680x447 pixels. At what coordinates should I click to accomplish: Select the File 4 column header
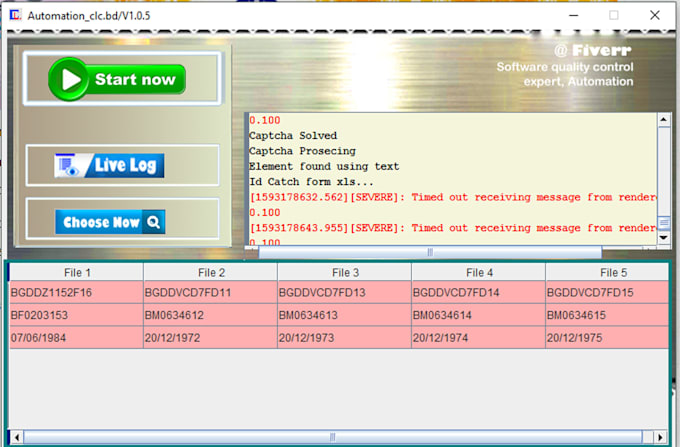(479, 272)
